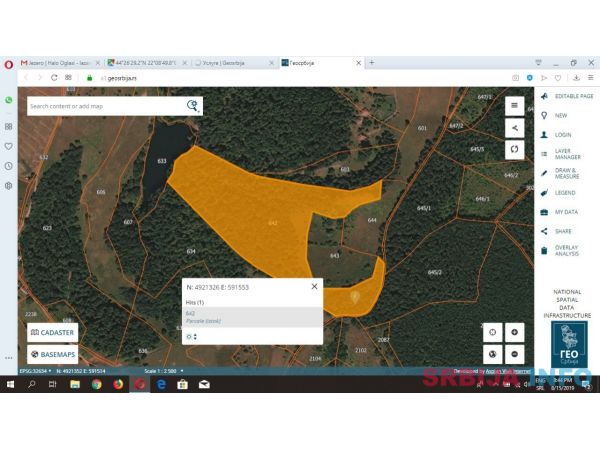Click the Login menu entry

[x=562, y=134]
